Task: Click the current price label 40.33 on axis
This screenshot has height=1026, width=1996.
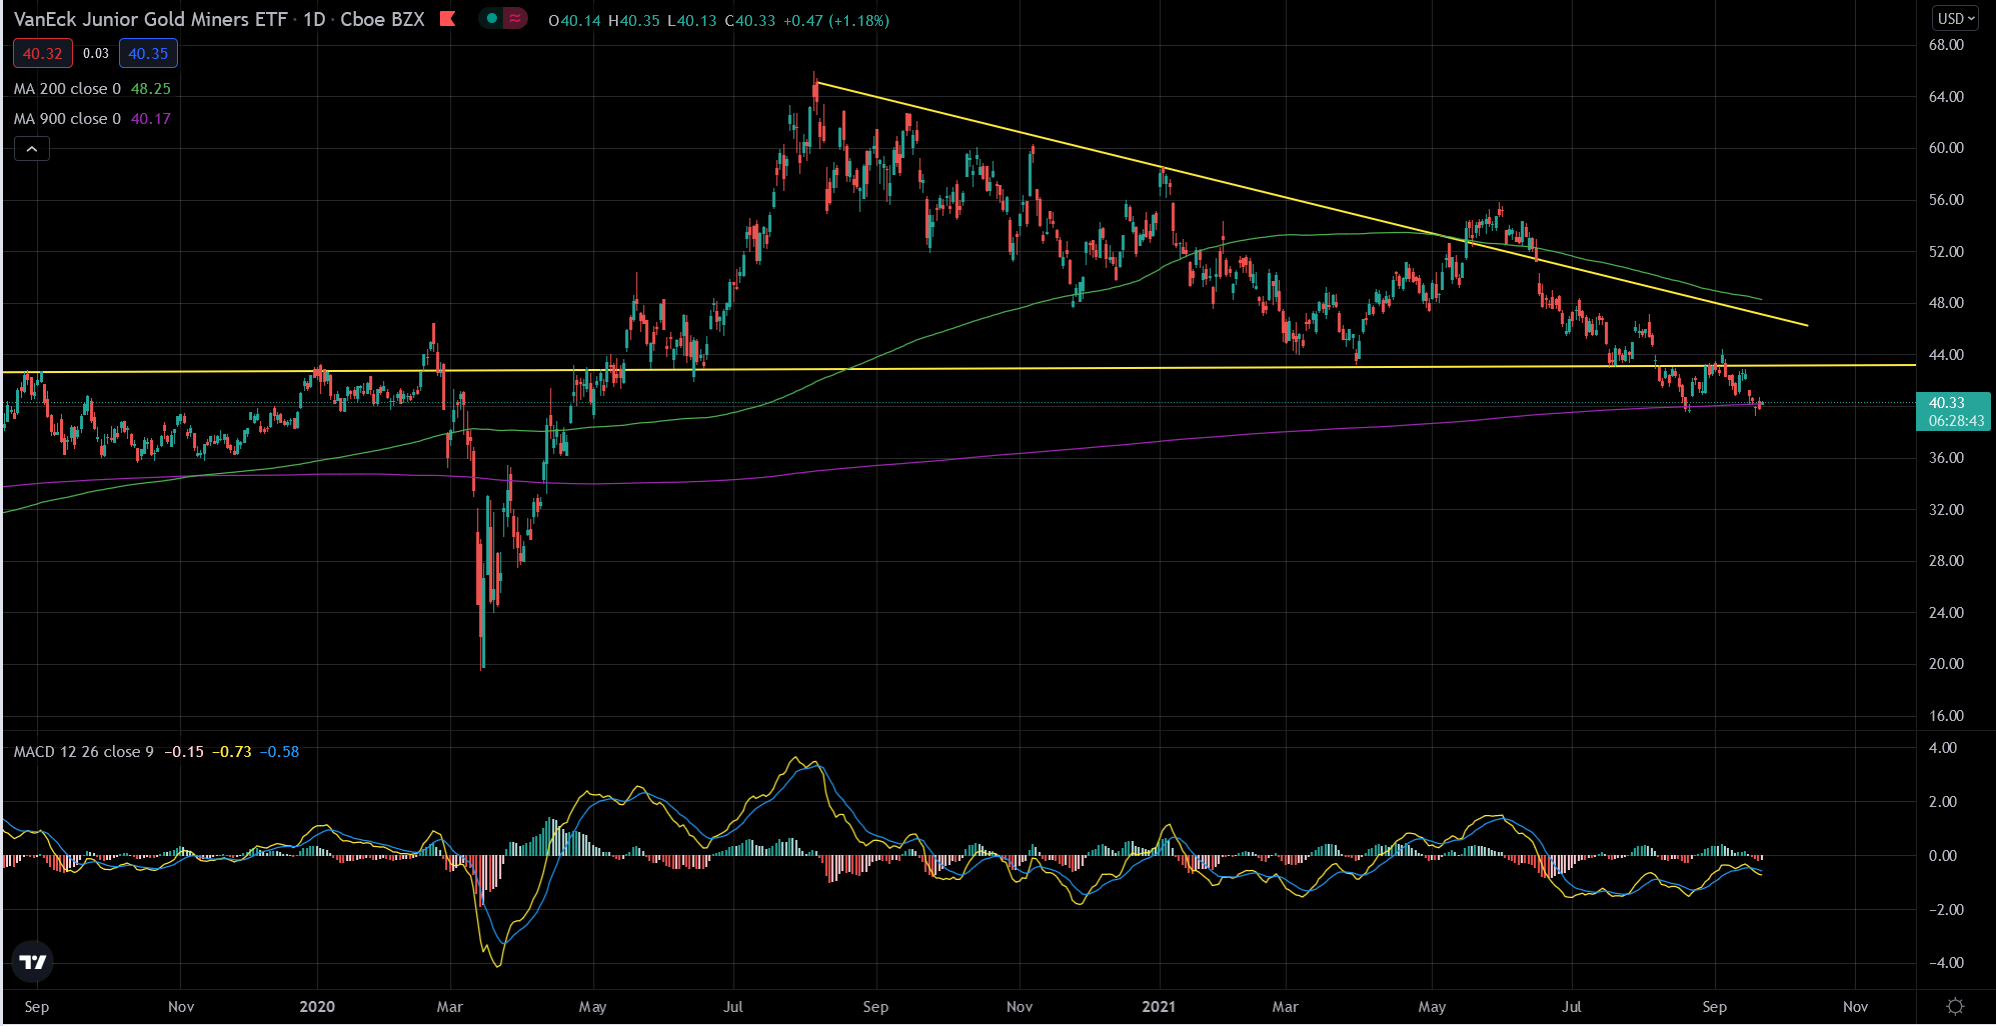Action: (1947, 403)
